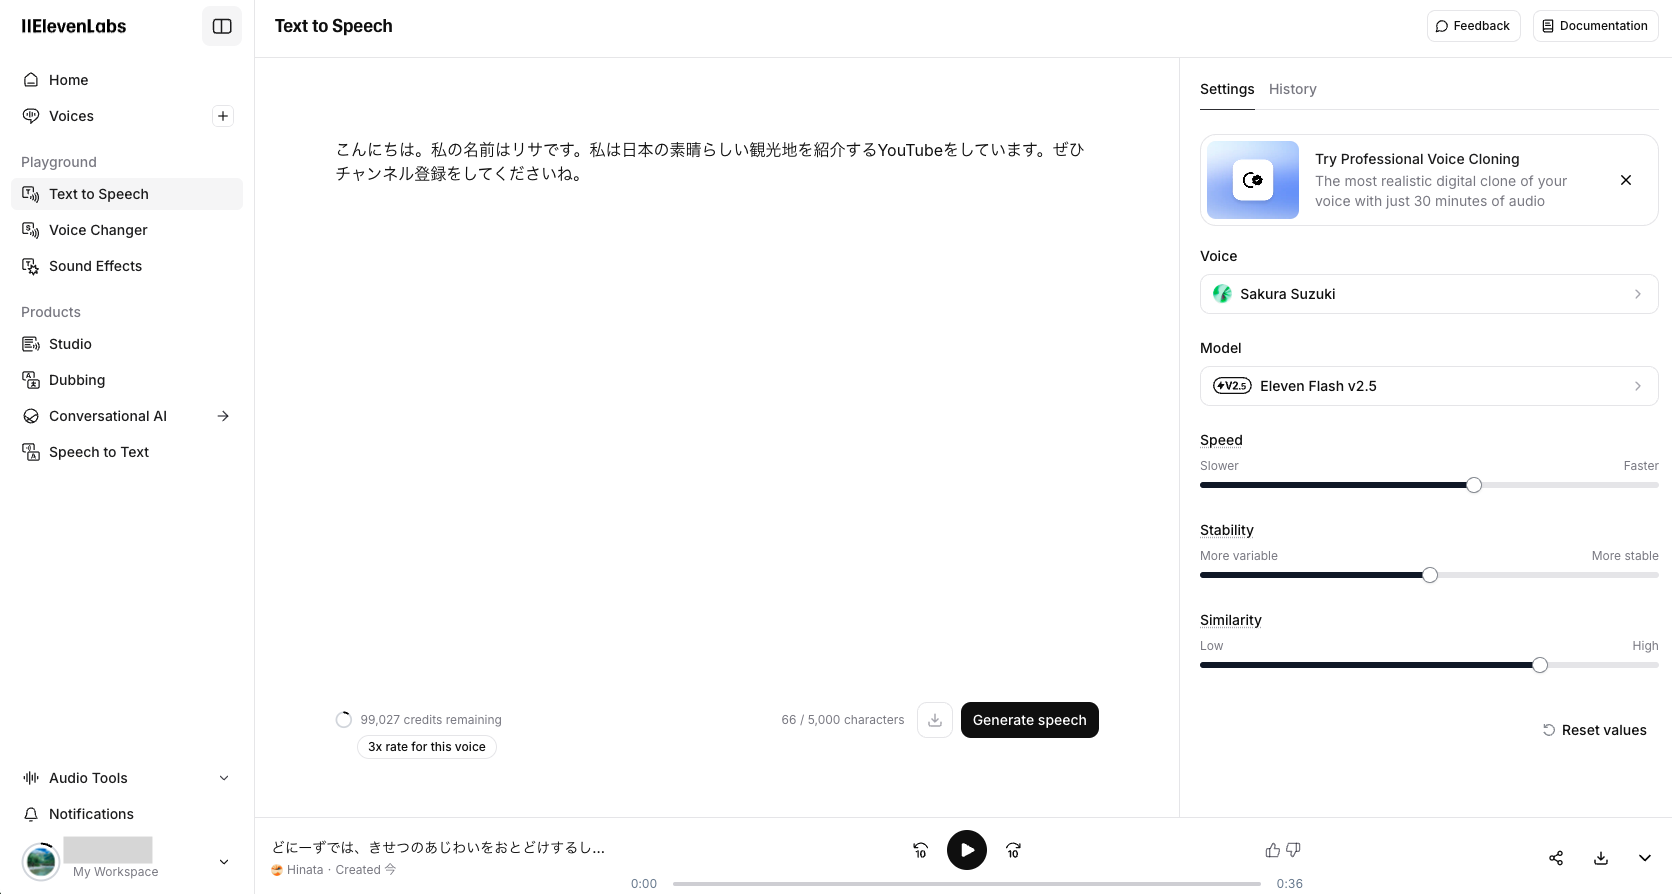Image resolution: width=1672 pixels, height=894 pixels.
Task: Click the workspace avatar image
Action: tap(41, 861)
